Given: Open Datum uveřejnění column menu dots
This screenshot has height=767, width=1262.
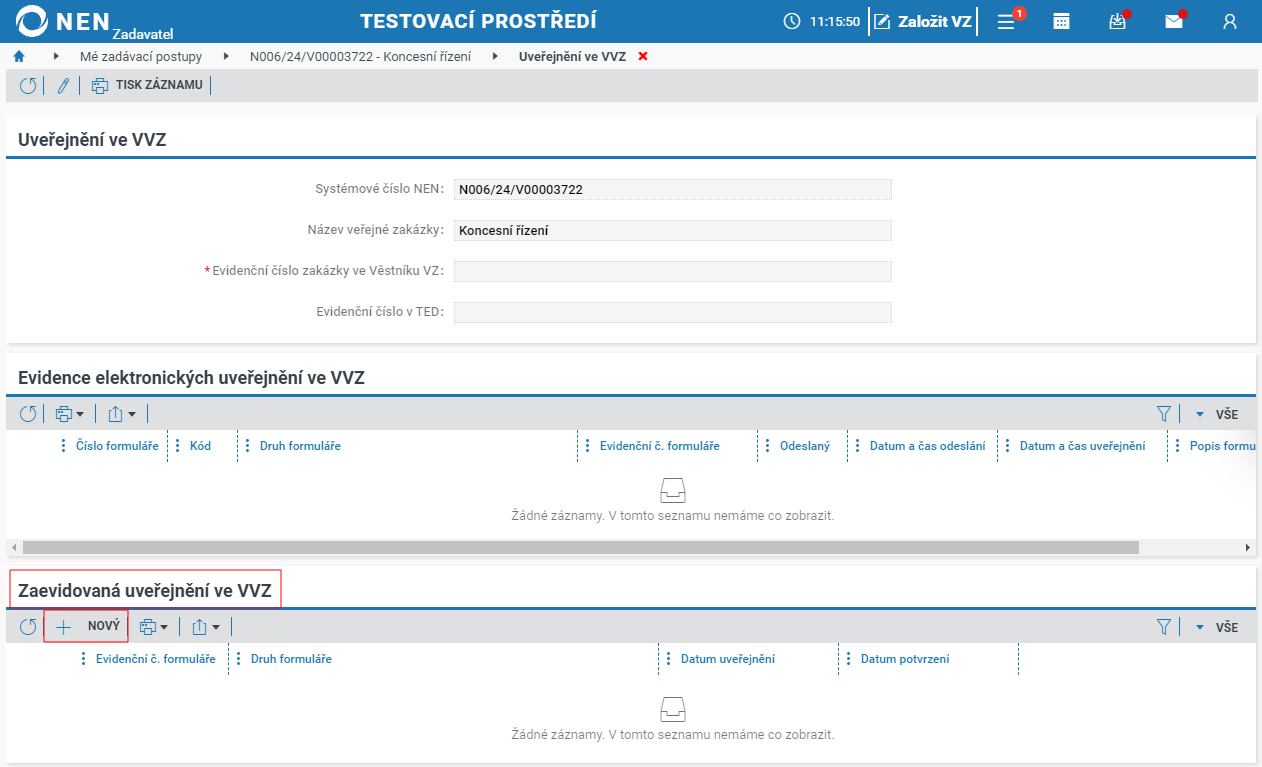Looking at the screenshot, I should click(669, 660).
